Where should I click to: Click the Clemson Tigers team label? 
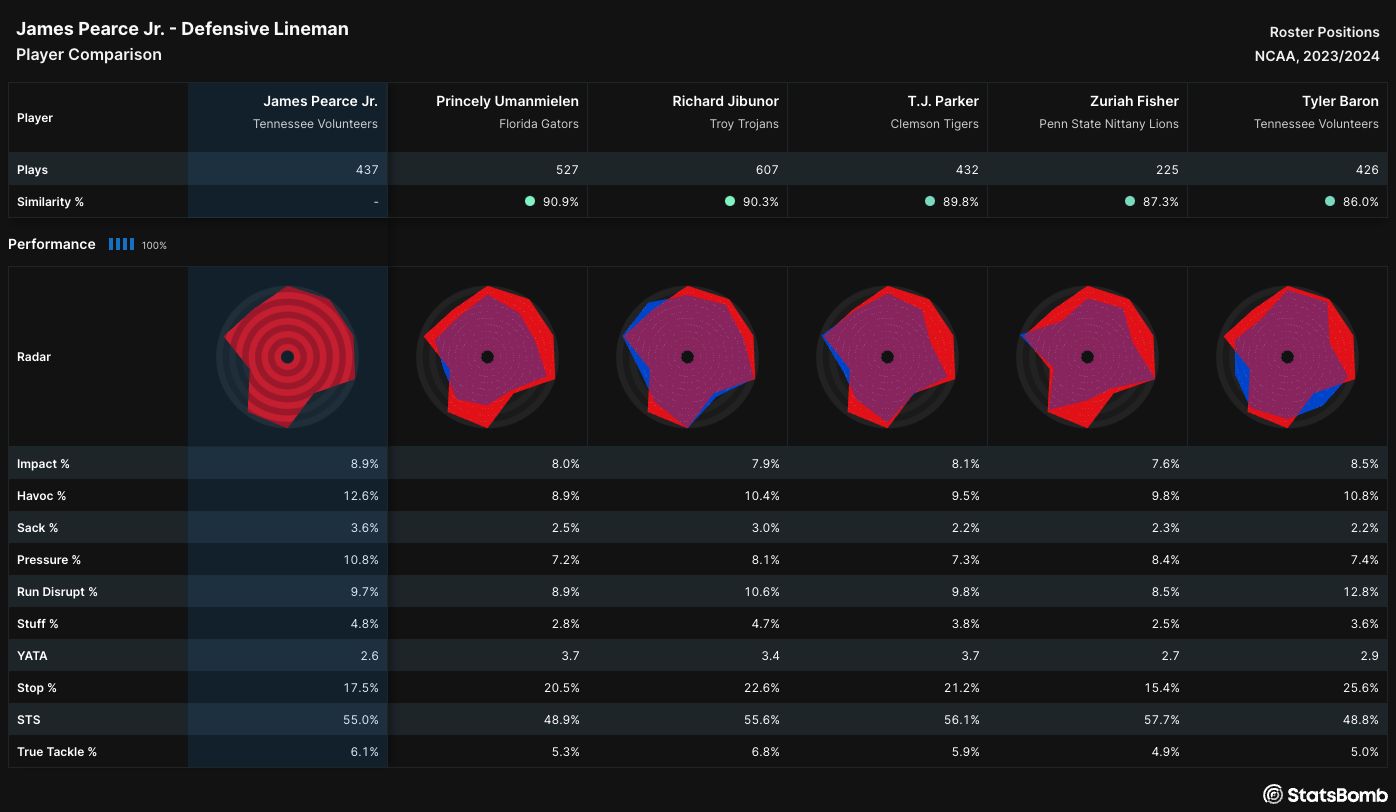point(935,124)
